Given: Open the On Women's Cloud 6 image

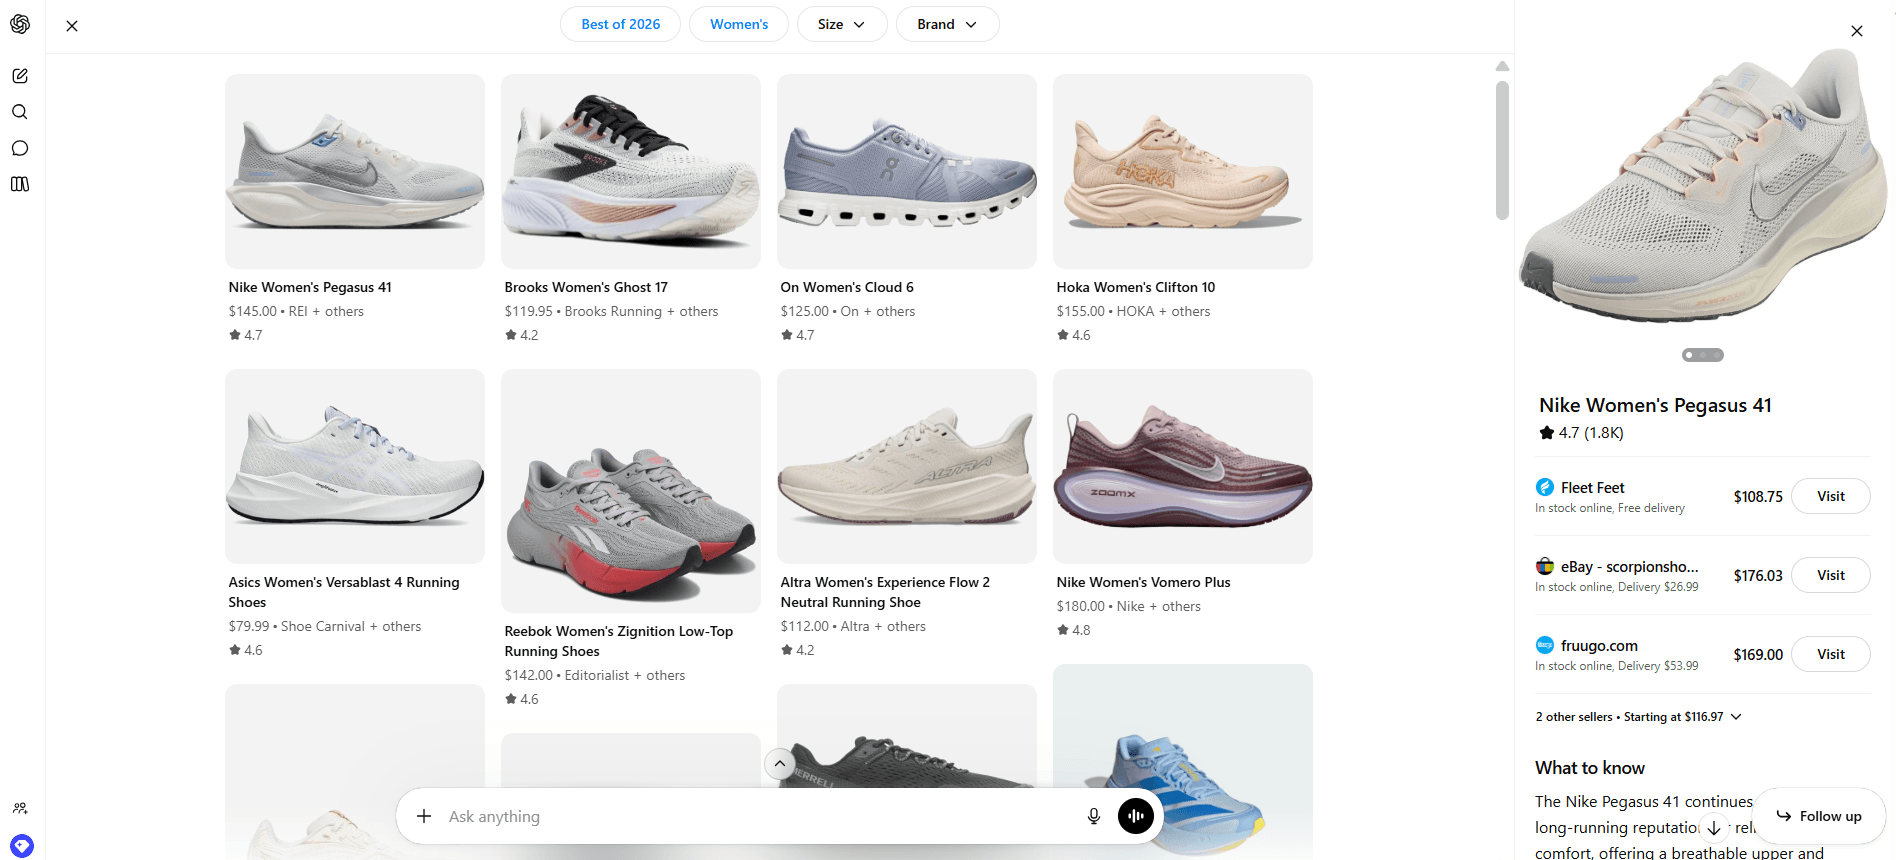Looking at the screenshot, I should [907, 171].
